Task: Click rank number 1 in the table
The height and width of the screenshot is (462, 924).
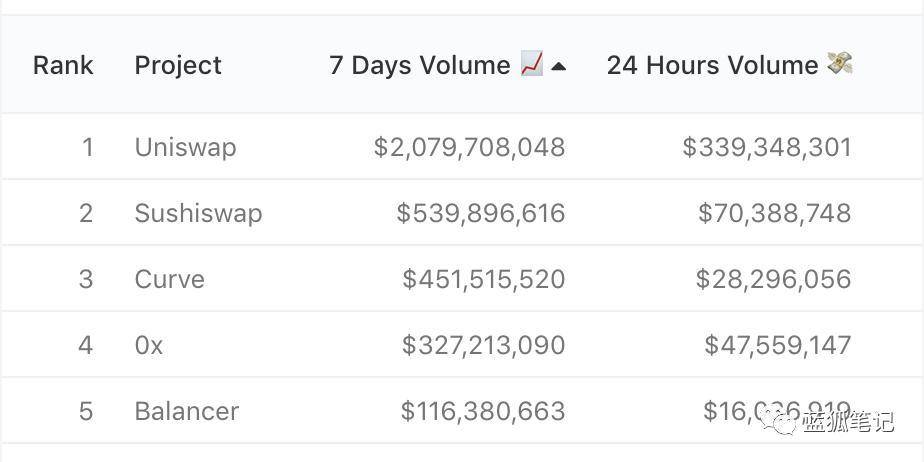Action: pos(87,147)
